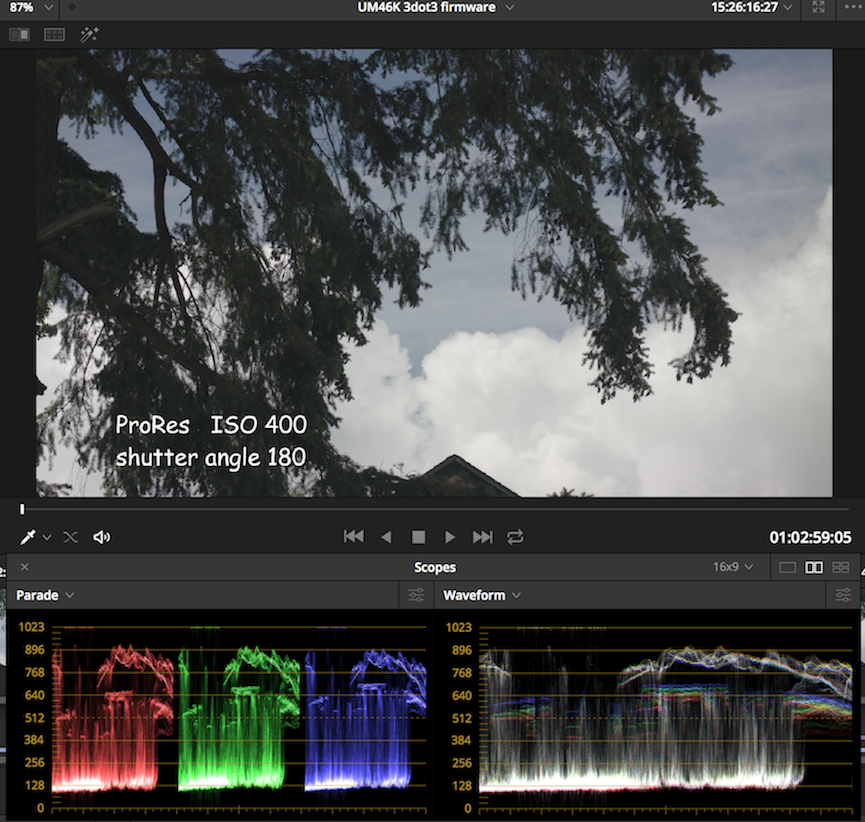Click the video preview image
Viewport: 865px width, 822px height.
[434, 274]
